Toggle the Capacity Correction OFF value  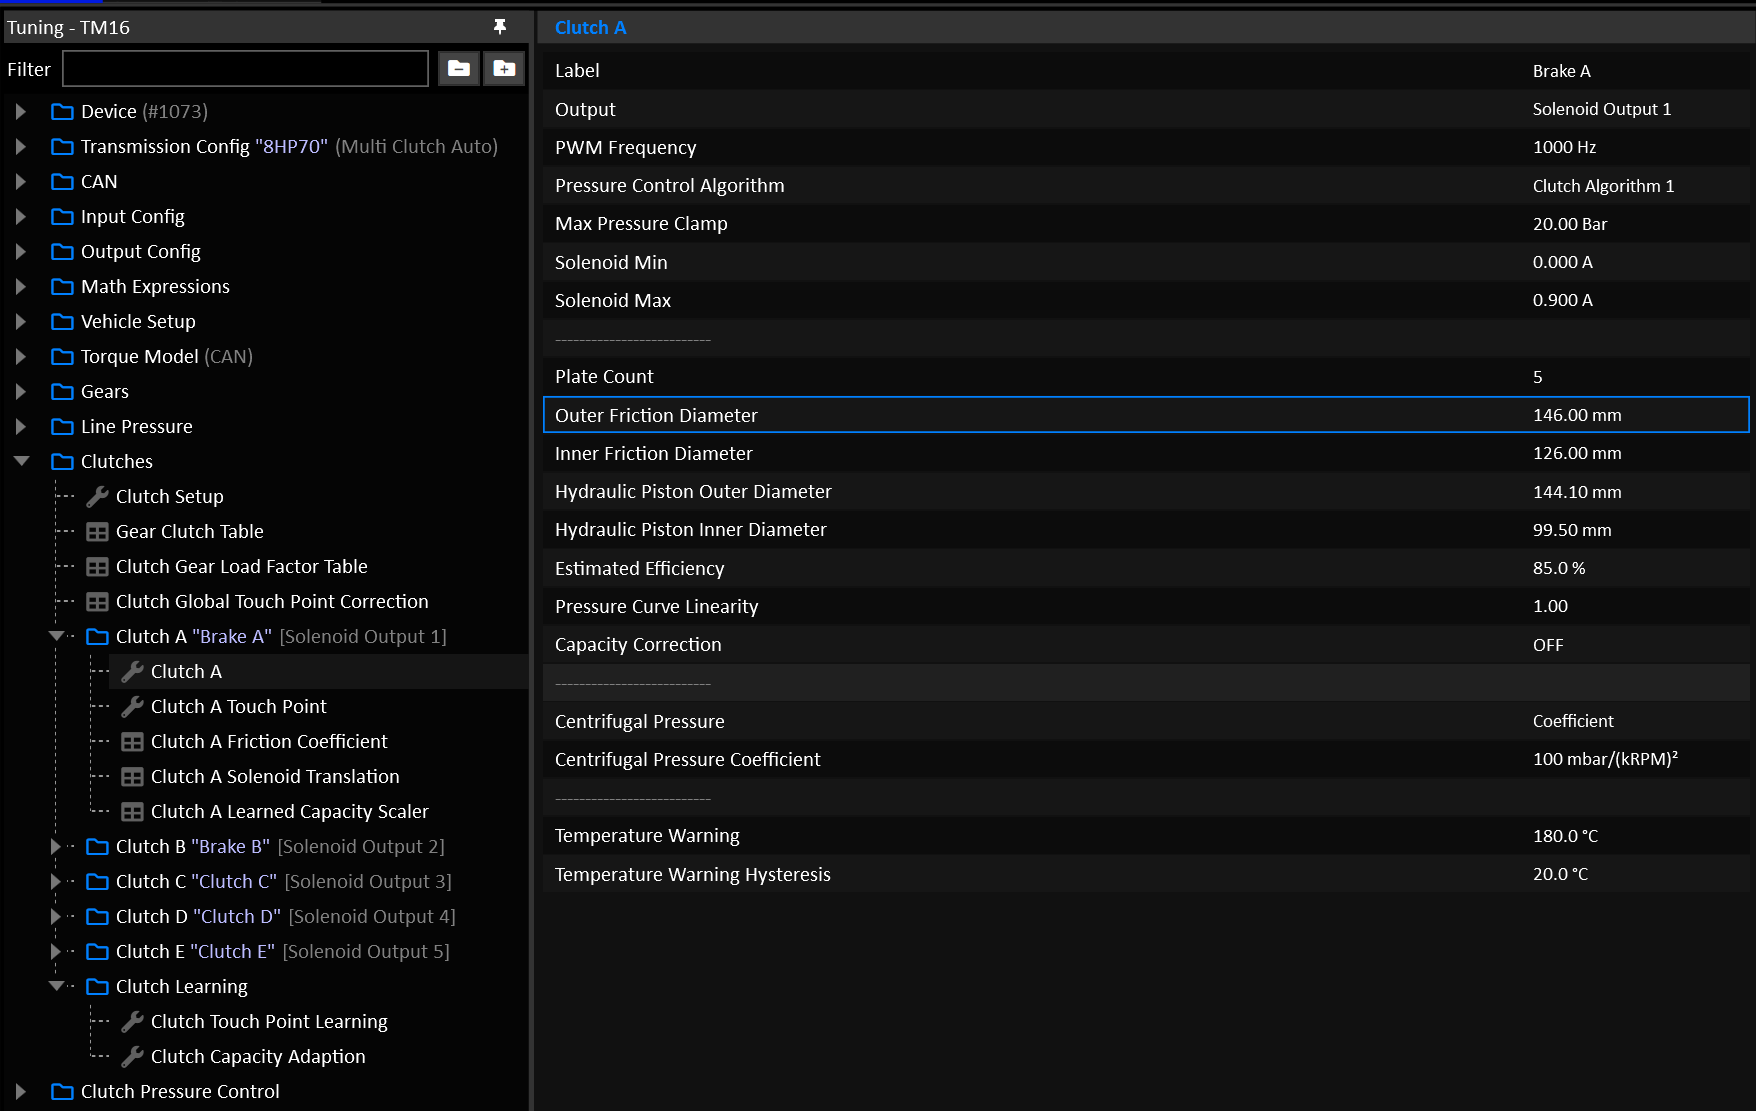click(1547, 645)
